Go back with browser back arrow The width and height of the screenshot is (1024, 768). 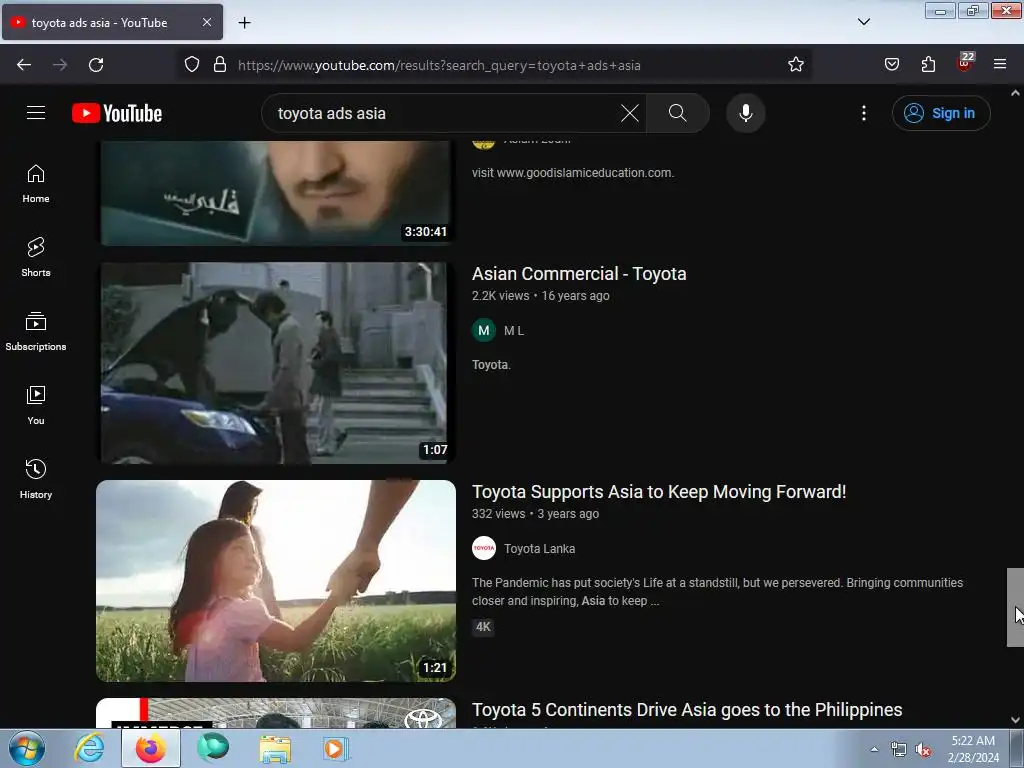[24, 65]
